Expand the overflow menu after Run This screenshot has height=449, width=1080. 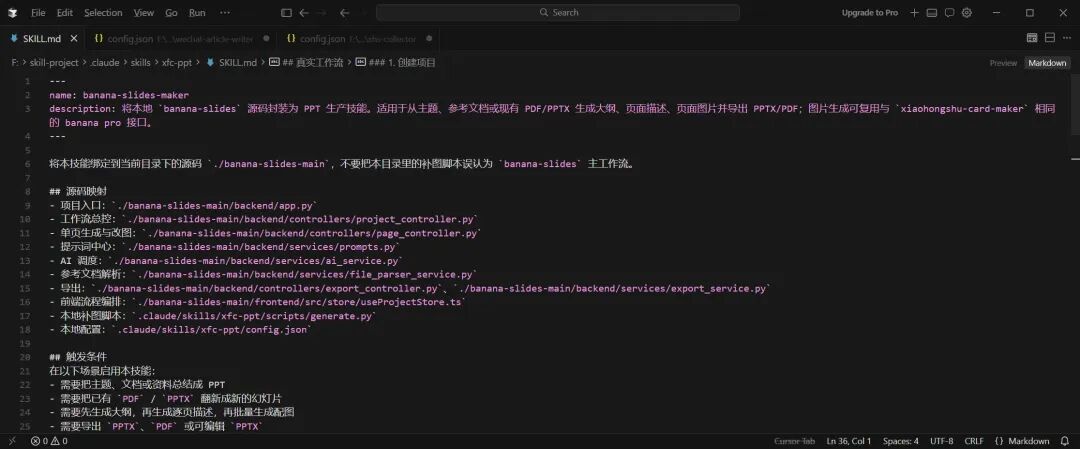pos(225,12)
